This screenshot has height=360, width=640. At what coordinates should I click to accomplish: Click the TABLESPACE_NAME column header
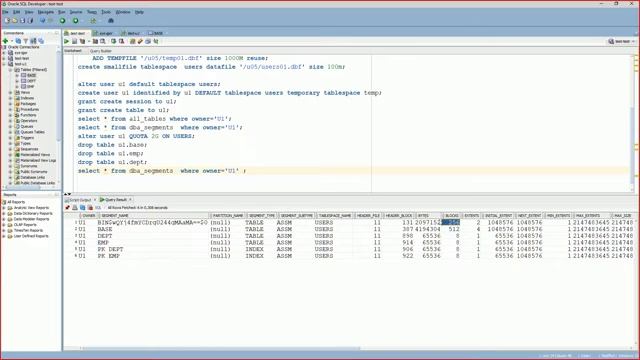click(x=335, y=216)
